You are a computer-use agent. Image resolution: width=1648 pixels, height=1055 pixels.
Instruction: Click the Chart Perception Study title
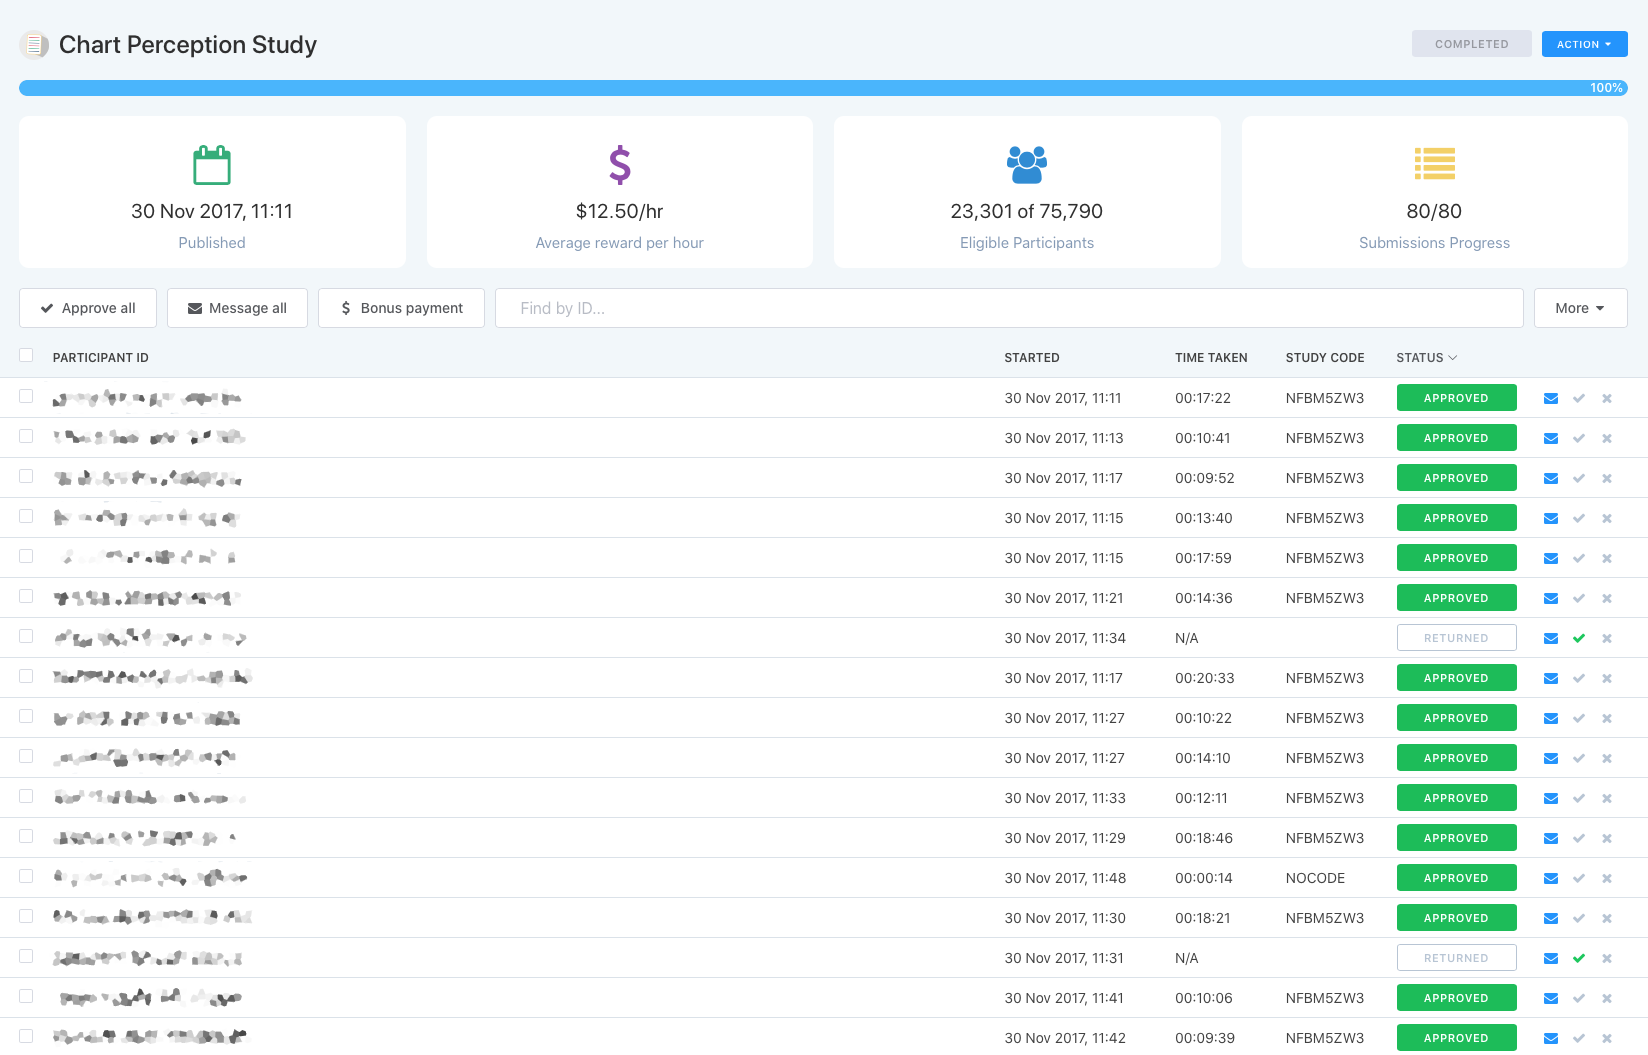(x=188, y=45)
